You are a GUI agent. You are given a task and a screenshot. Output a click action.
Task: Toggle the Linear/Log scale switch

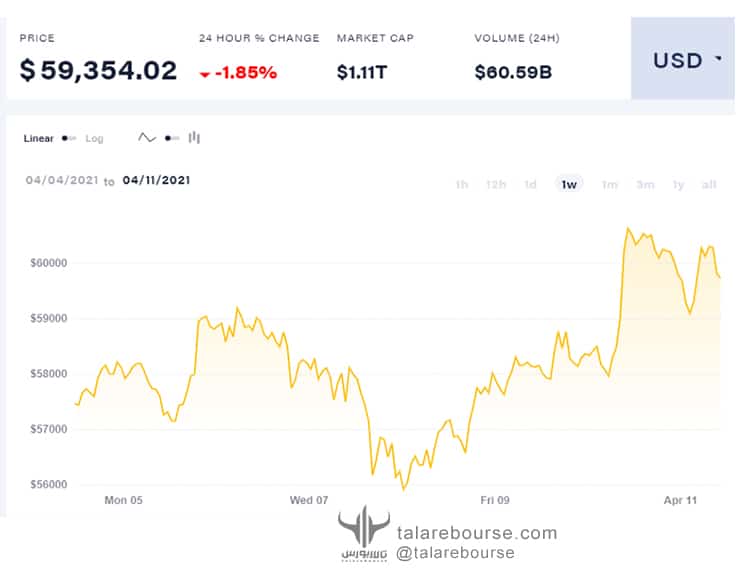pyautogui.click(x=69, y=138)
